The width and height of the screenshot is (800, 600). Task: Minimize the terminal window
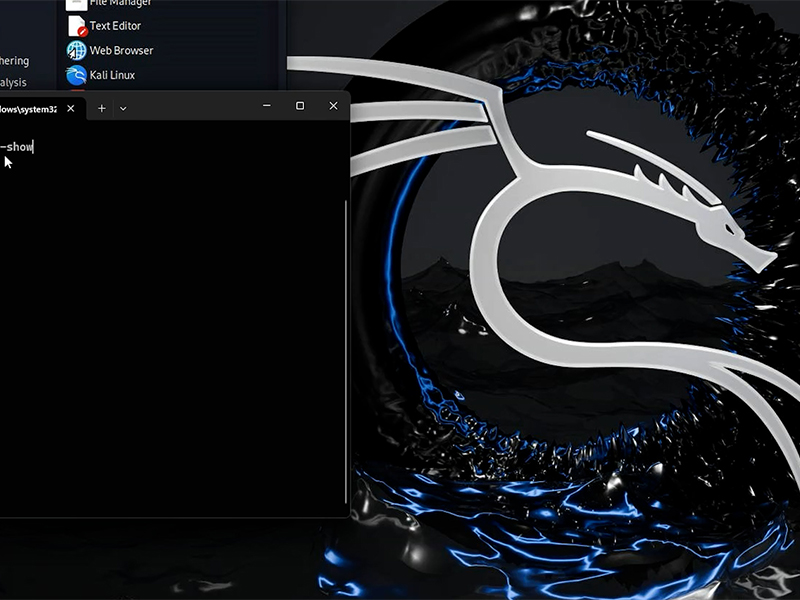pyautogui.click(x=267, y=106)
